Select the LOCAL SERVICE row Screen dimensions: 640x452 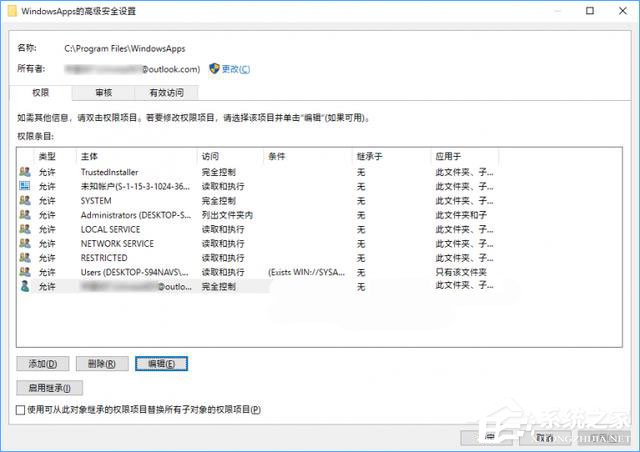click(258, 229)
